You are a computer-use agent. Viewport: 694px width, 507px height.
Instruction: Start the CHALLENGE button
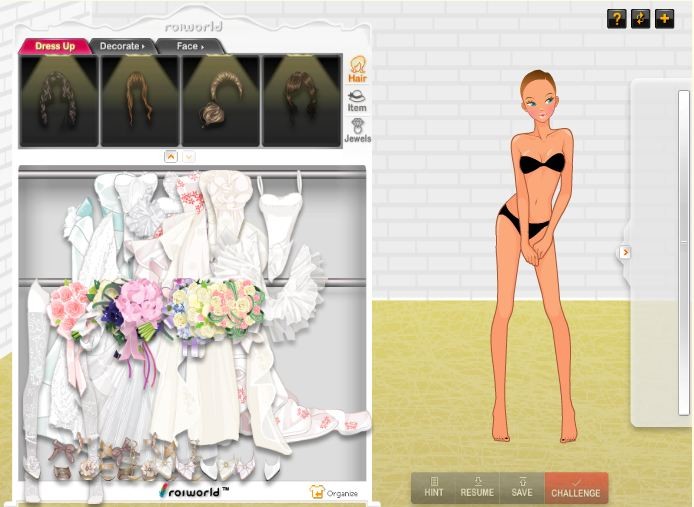point(576,487)
